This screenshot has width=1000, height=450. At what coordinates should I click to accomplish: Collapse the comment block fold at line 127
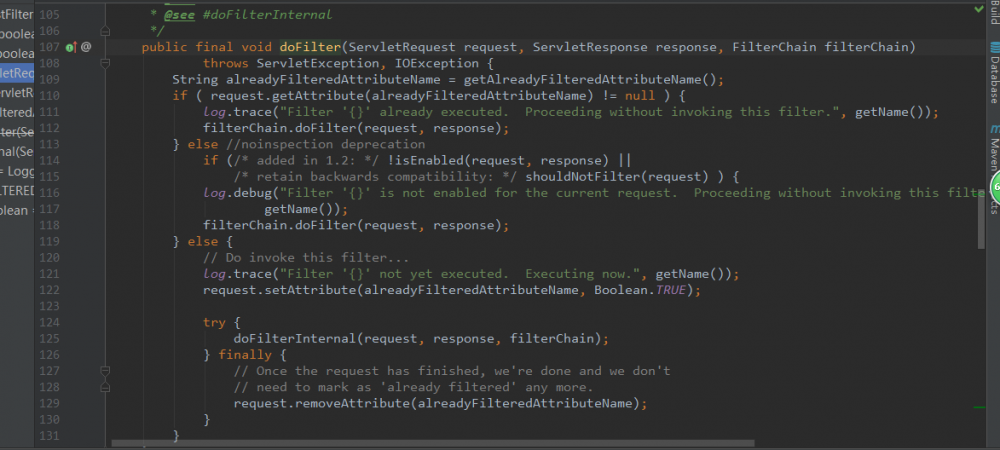[105, 371]
